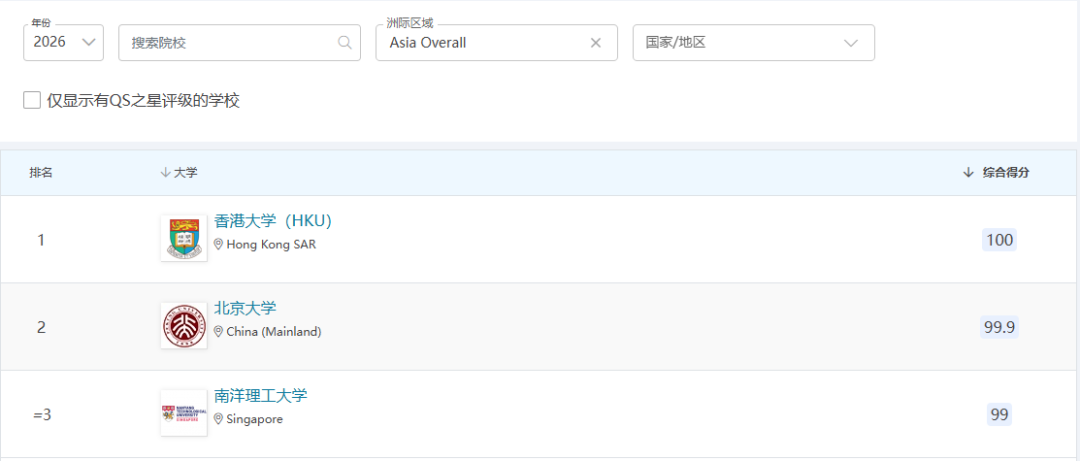This screenshot has height=461, width=1080.
Task: Click the location pin beside Hong Kong SAR
Action: tap(219, 245)
